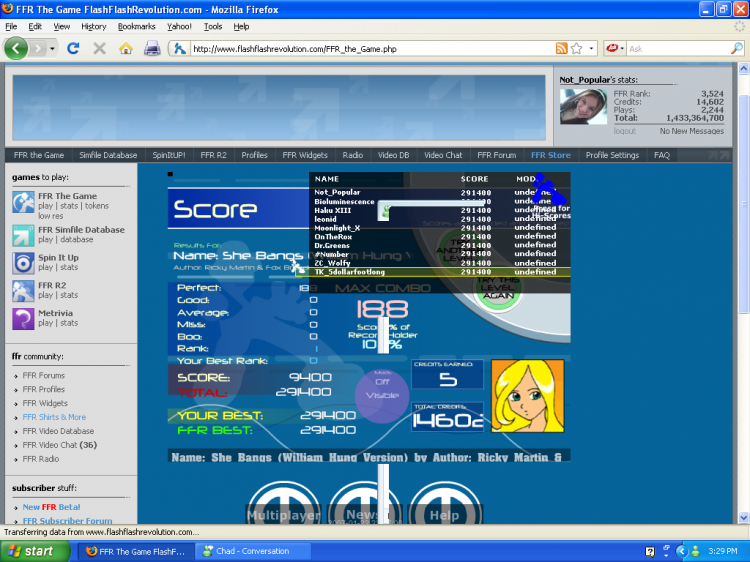This screenshot has width=750, height=562.
Task: Click the Spin It Up sidebar icon
Action: pyautogui.click(x=24, y=263)
